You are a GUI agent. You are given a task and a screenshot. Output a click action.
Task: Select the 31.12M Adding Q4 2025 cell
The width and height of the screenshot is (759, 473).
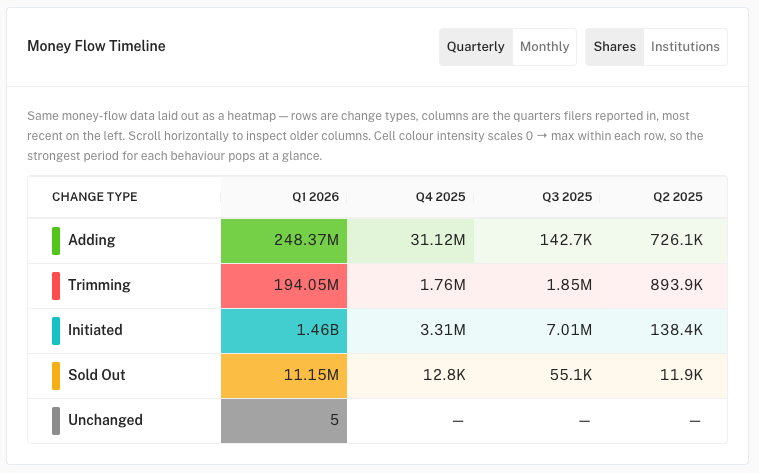[x=410, y=241]
